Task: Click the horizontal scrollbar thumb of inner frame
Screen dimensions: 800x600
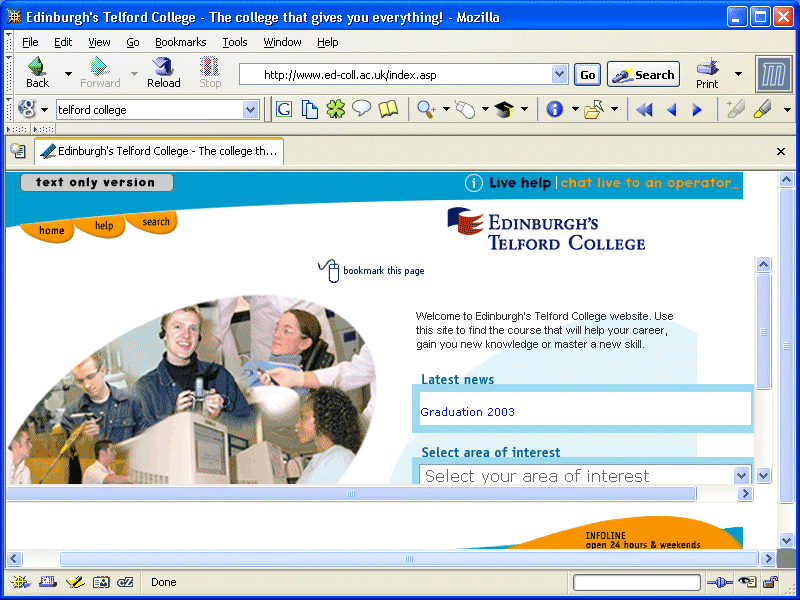Action: point(351,493)
